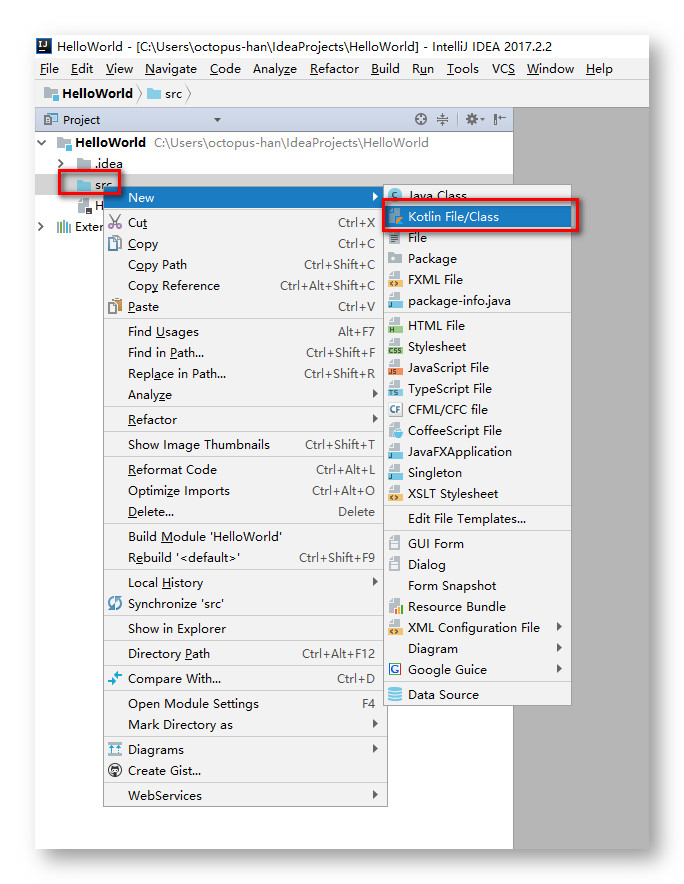Select New in the context menu

pos(244,197)
